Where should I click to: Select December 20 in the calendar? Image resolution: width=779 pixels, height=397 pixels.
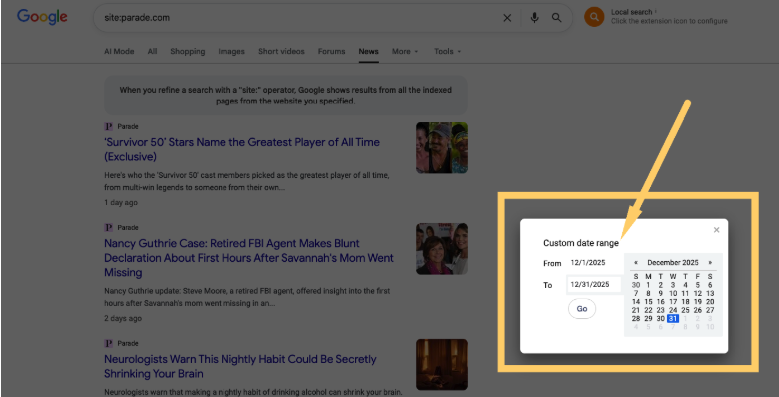click(710, 302)
